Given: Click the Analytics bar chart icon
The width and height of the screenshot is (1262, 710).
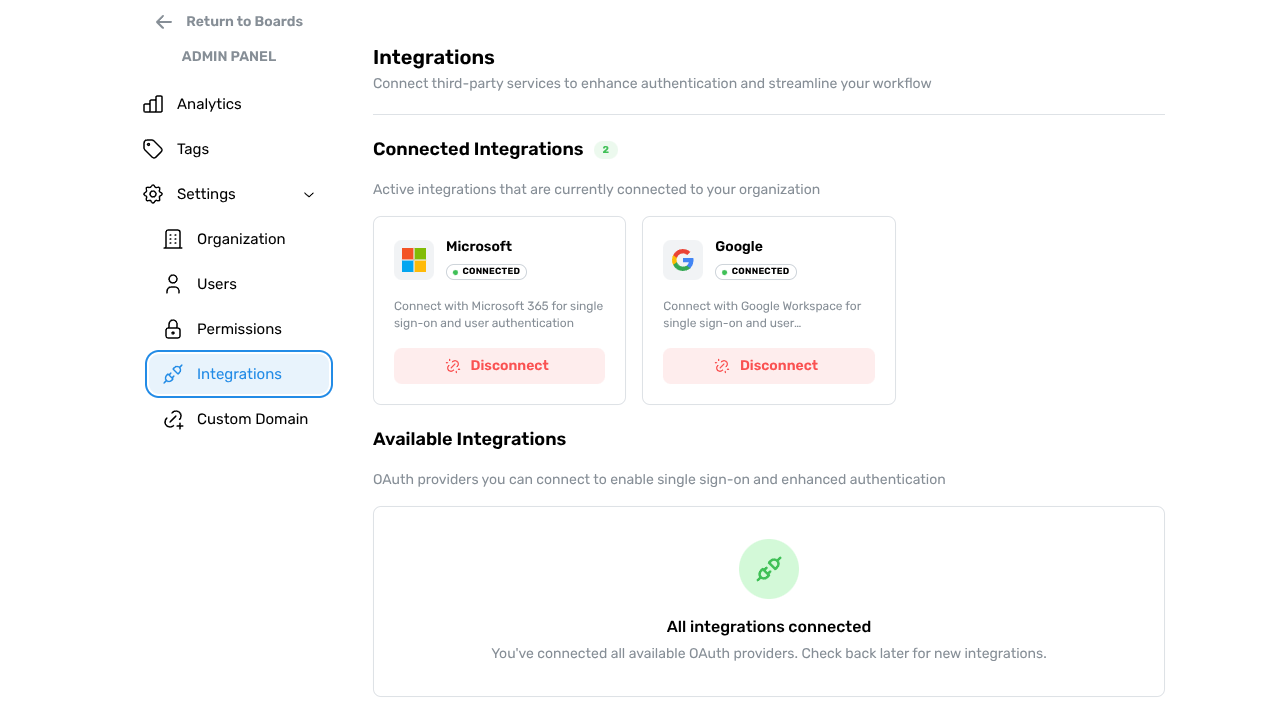Looking at the screenshot, I should click(153, 104).
